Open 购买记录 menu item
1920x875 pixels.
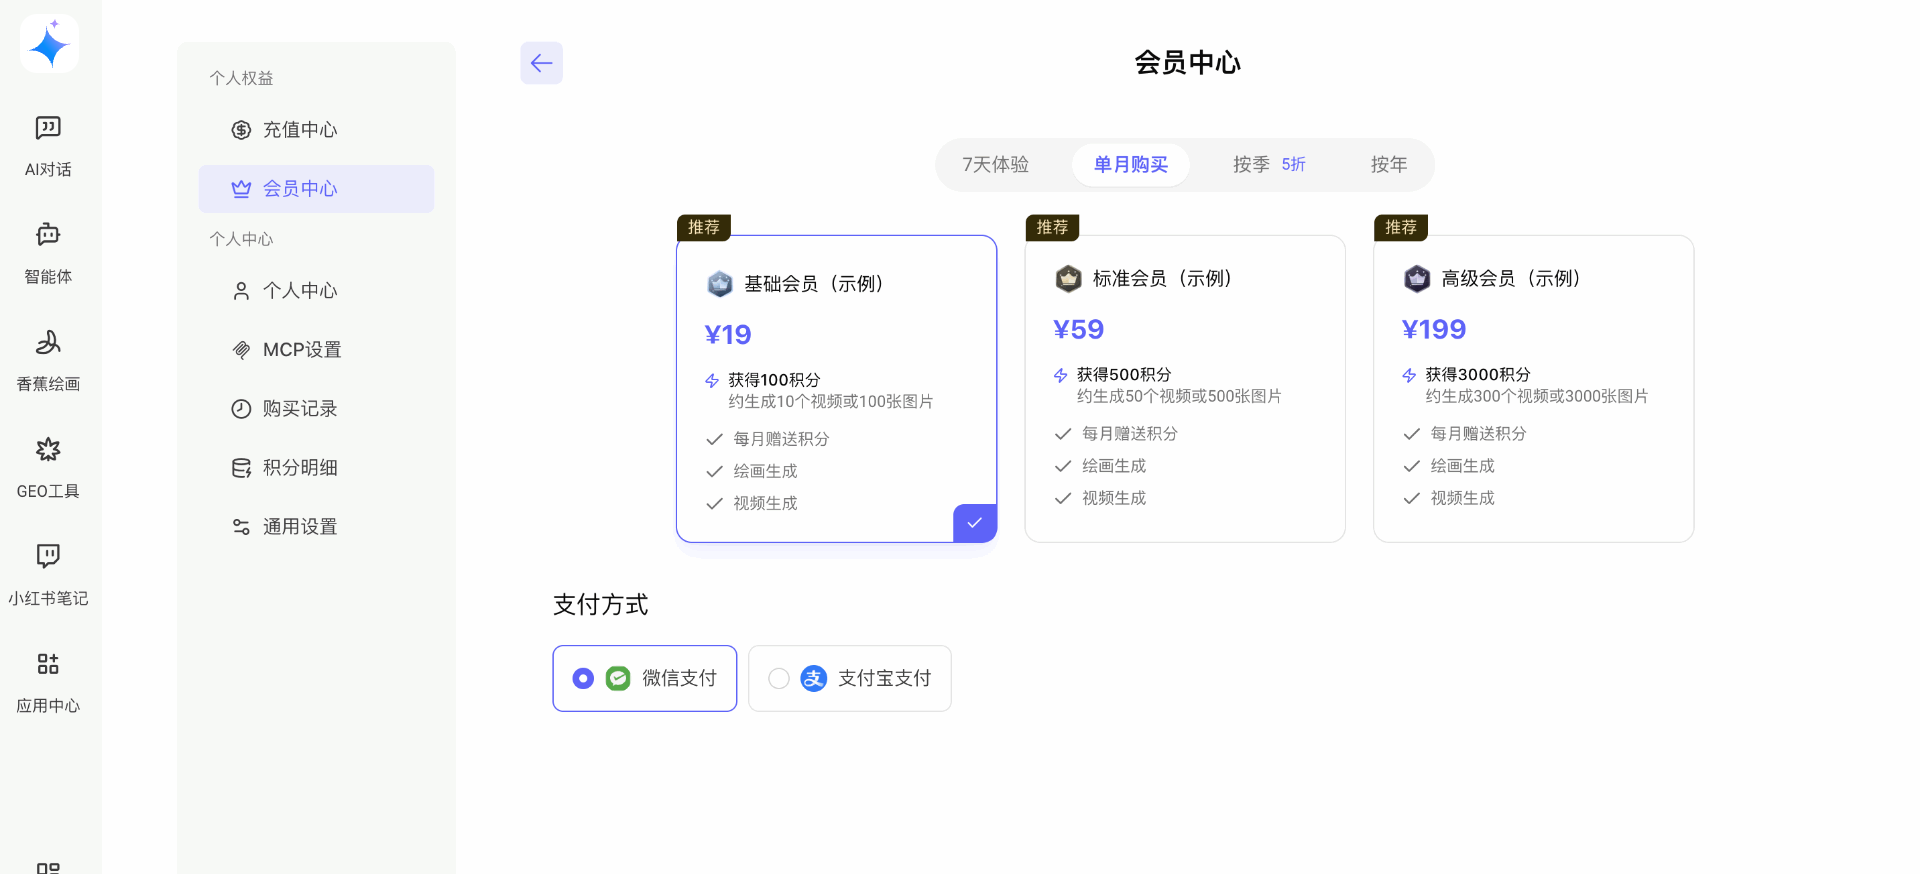pos(316,409)
